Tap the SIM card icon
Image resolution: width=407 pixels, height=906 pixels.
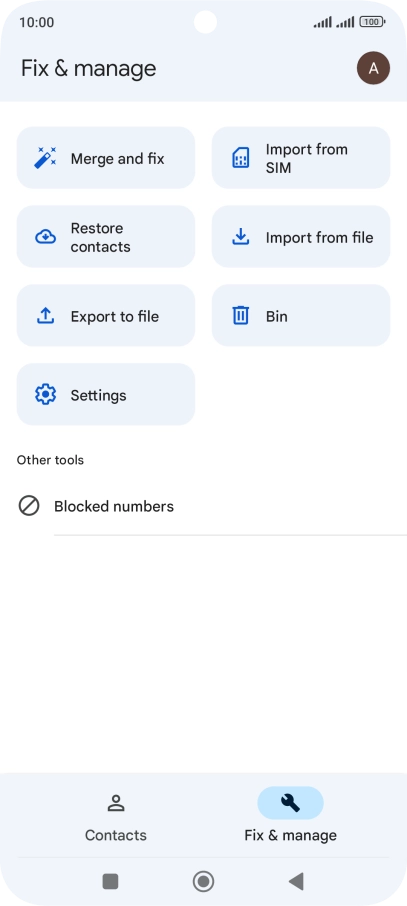click(240, 158)
